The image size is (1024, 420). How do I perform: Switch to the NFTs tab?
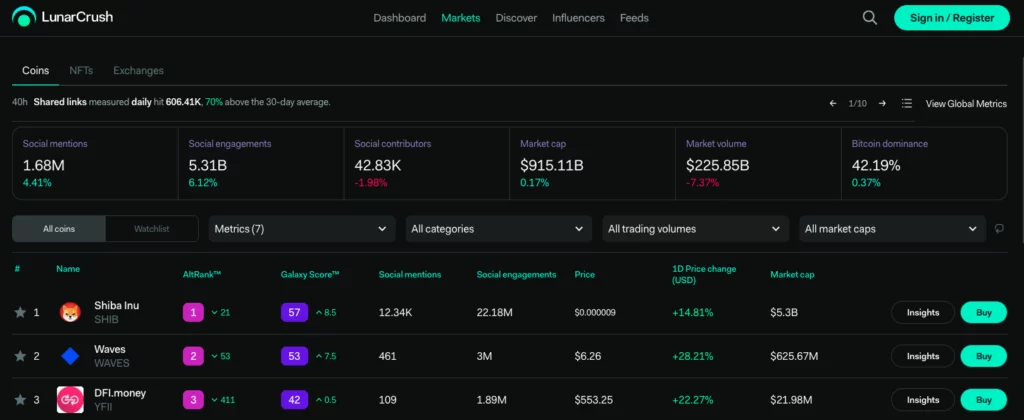pos(81,71)
